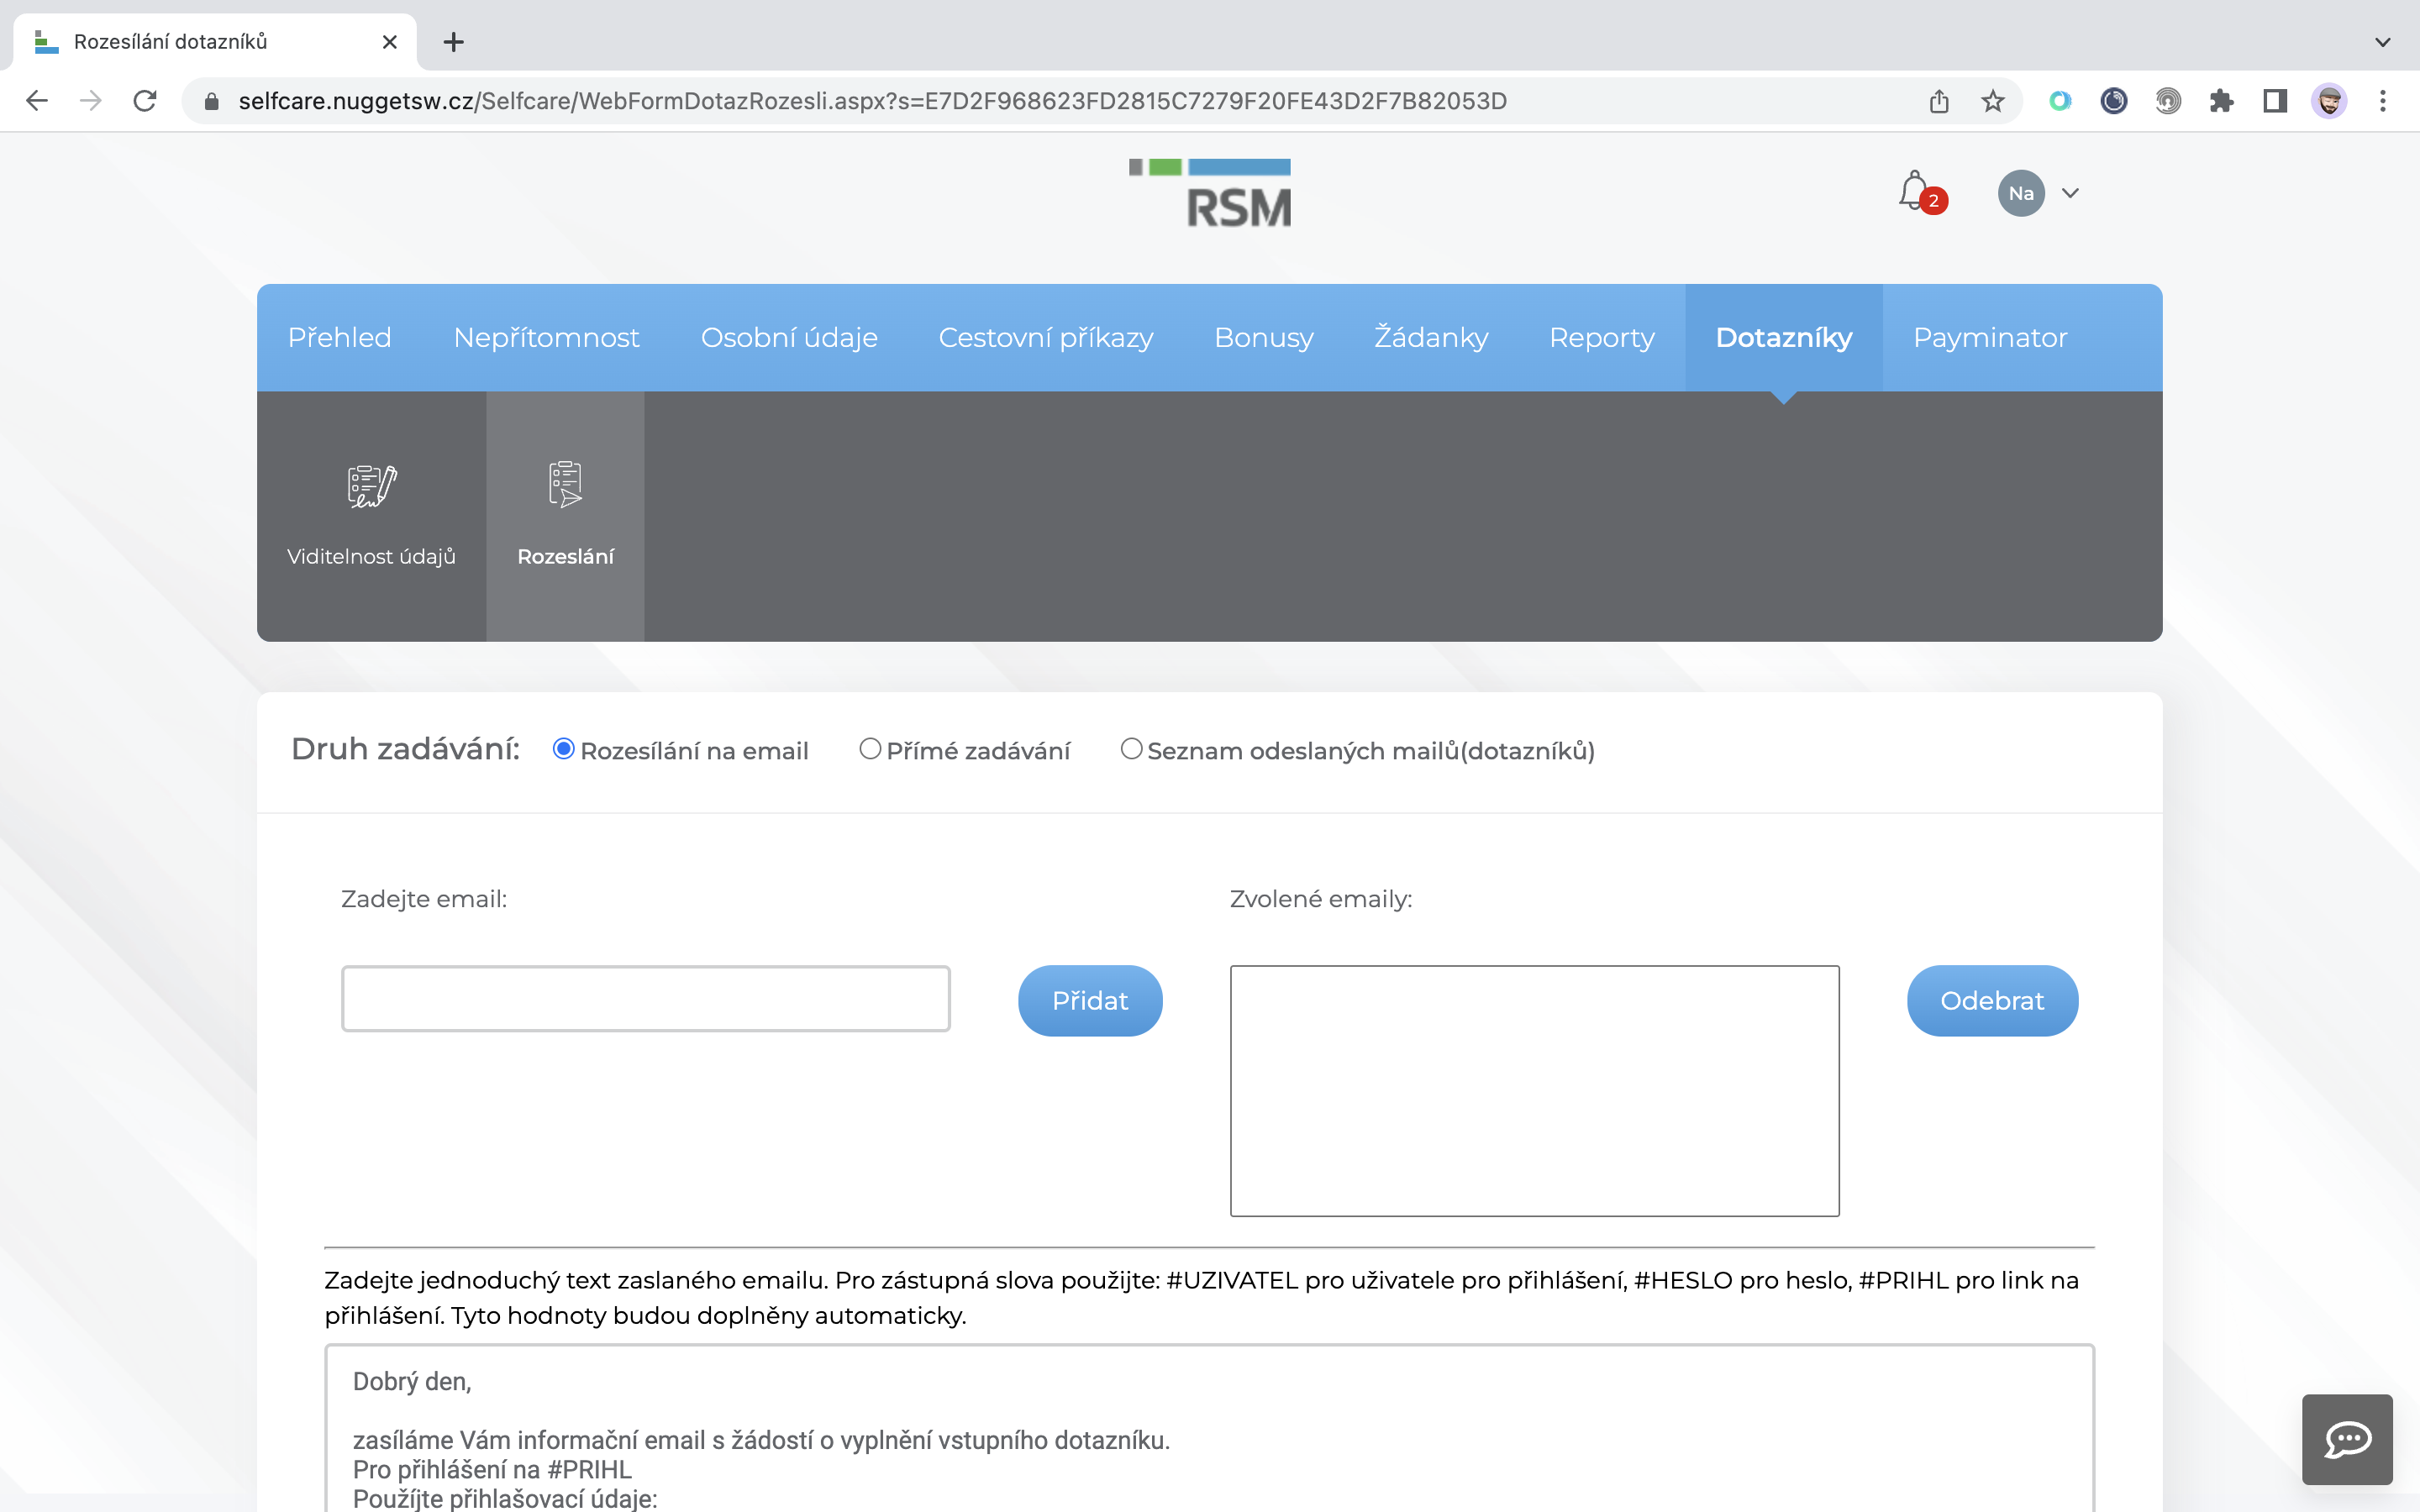
Task: Click the RSM logo
Action: (1210, 193)
